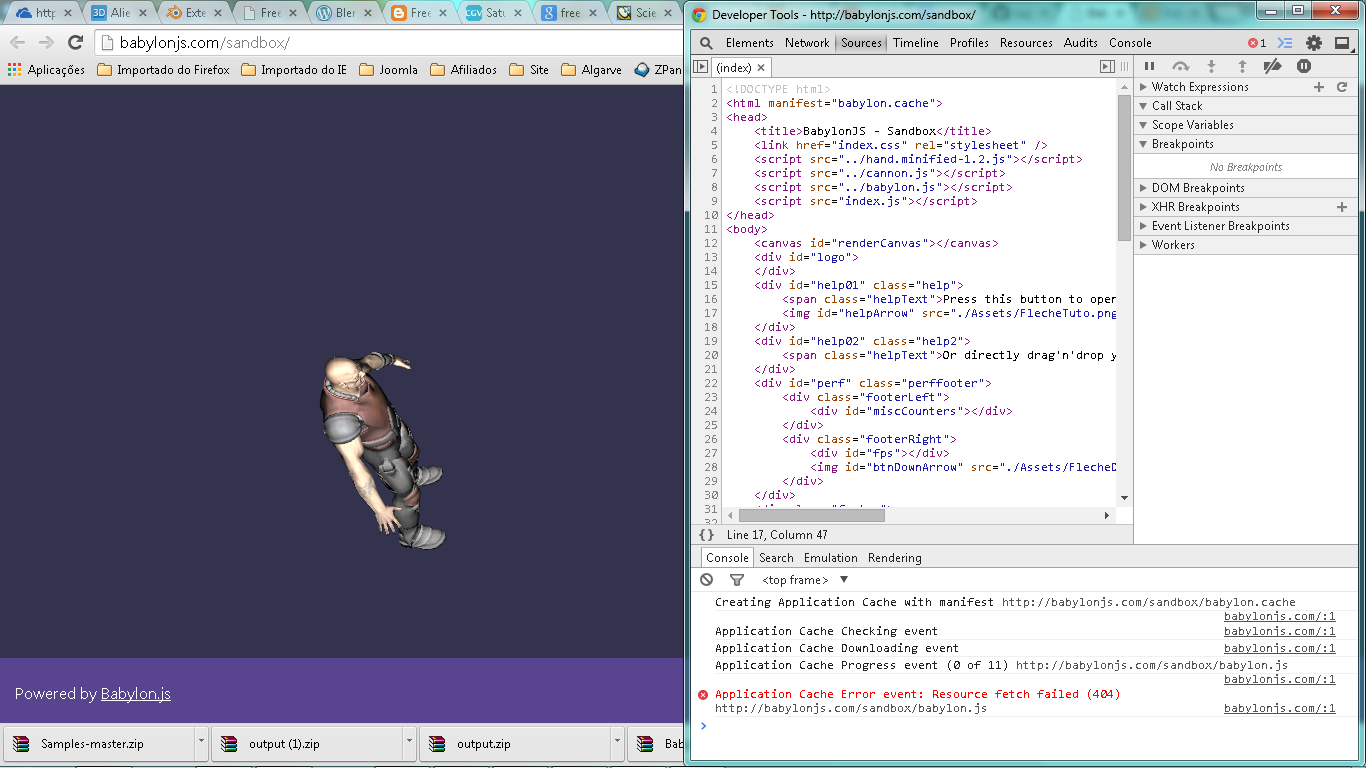Step into next function call
This screenshot has width=1366, height=768.
click(1211, 66)
